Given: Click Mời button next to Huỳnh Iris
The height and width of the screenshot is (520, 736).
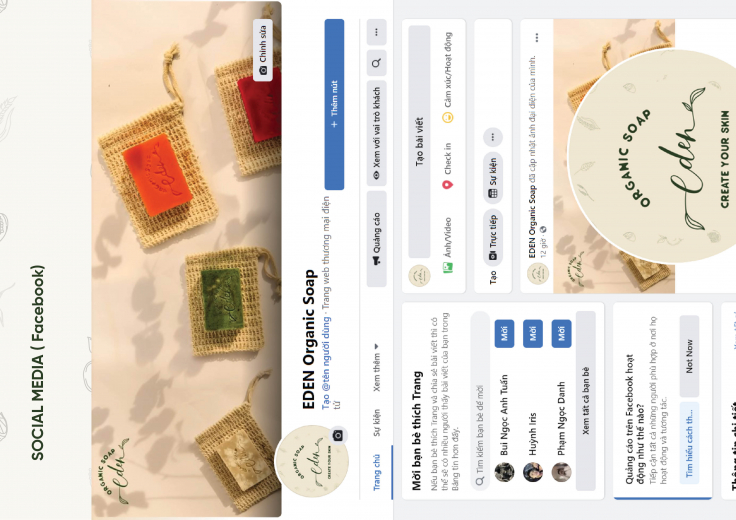Looking at the screenshot, I should 533,334.
